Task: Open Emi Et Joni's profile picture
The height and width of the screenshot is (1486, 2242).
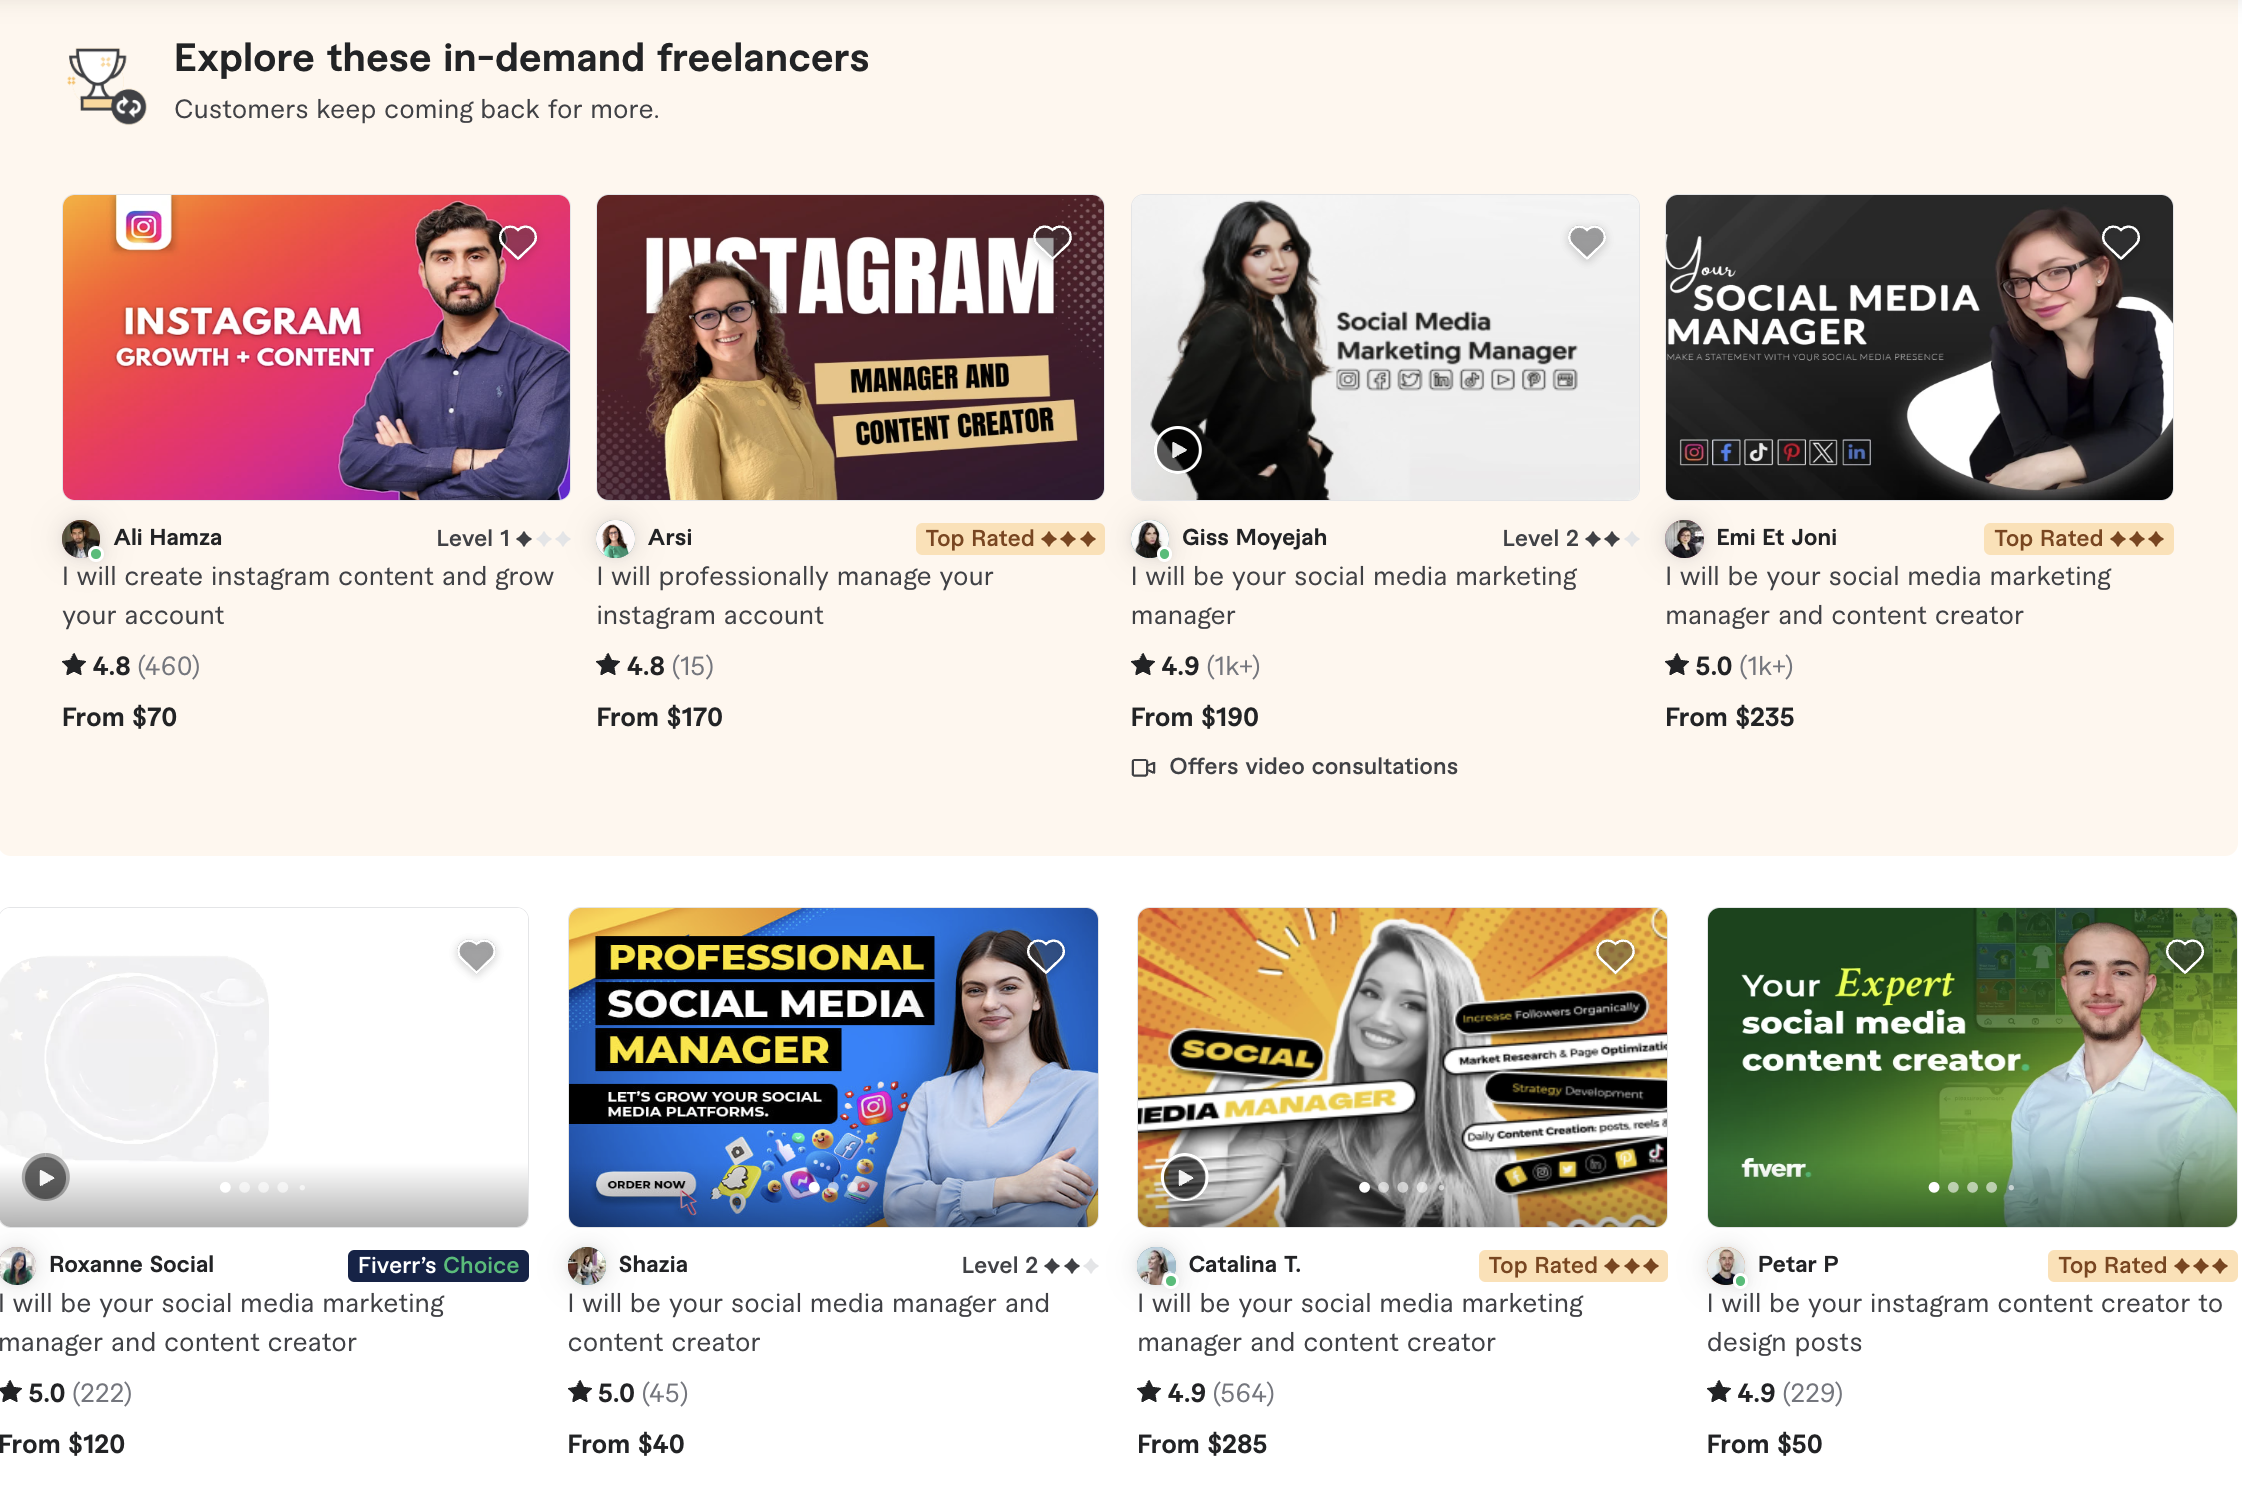Action: pos(1684,538)
